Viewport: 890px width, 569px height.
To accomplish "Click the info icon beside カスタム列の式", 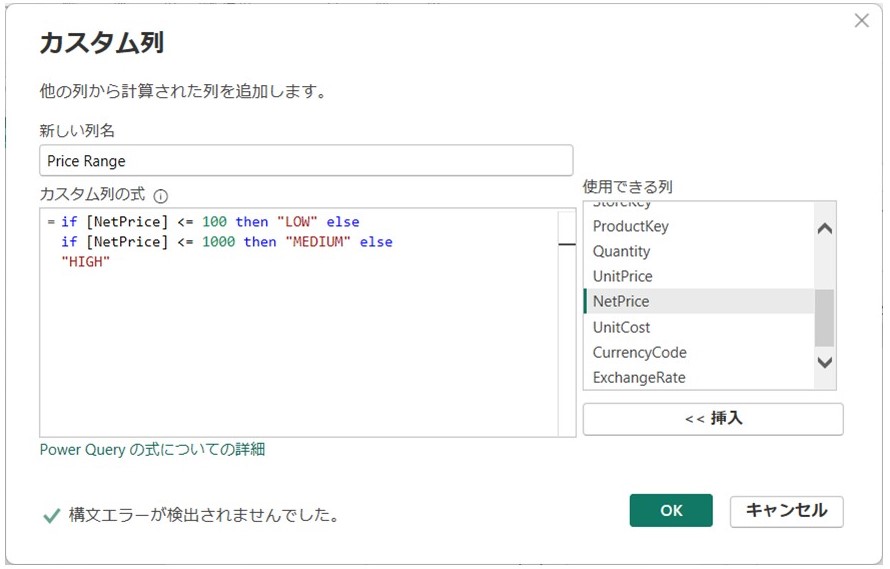I will [161, 196].
